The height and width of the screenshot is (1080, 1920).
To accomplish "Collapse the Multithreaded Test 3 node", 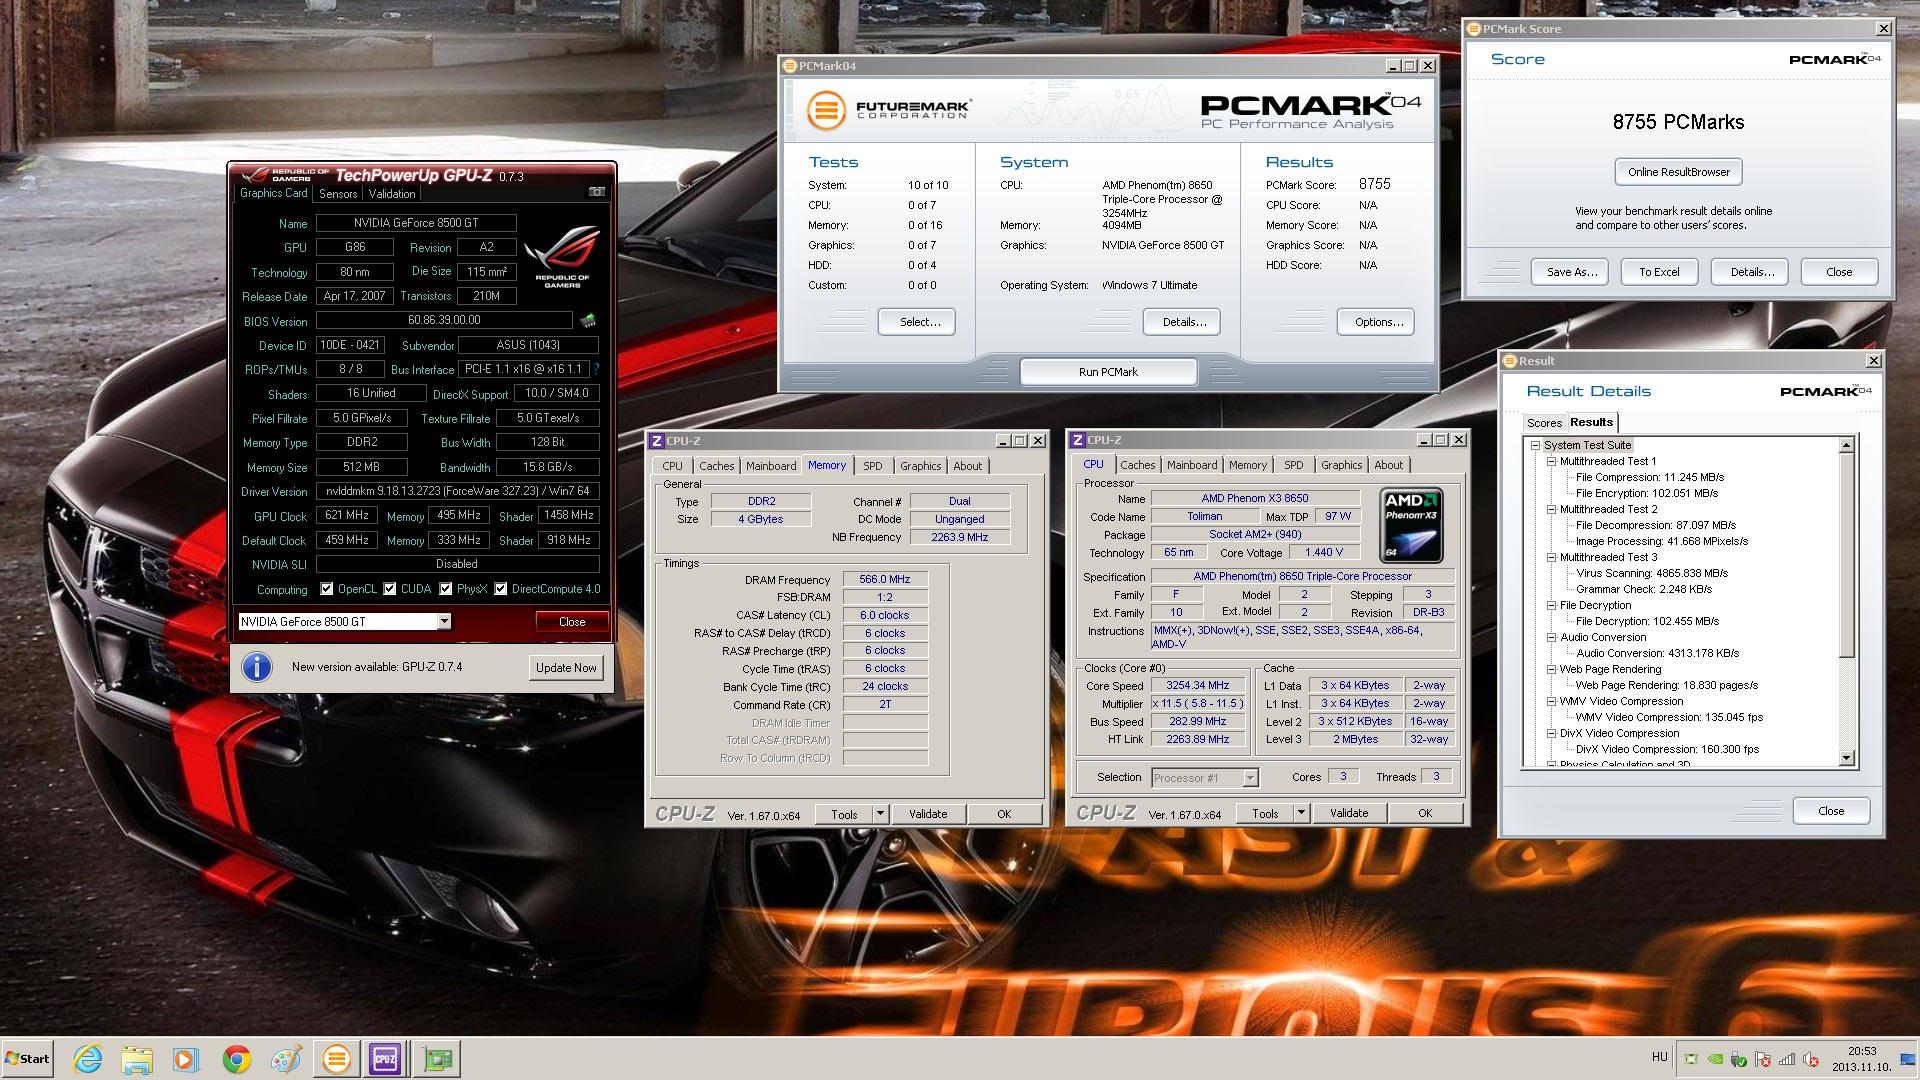I will (x=1551, y=557).
